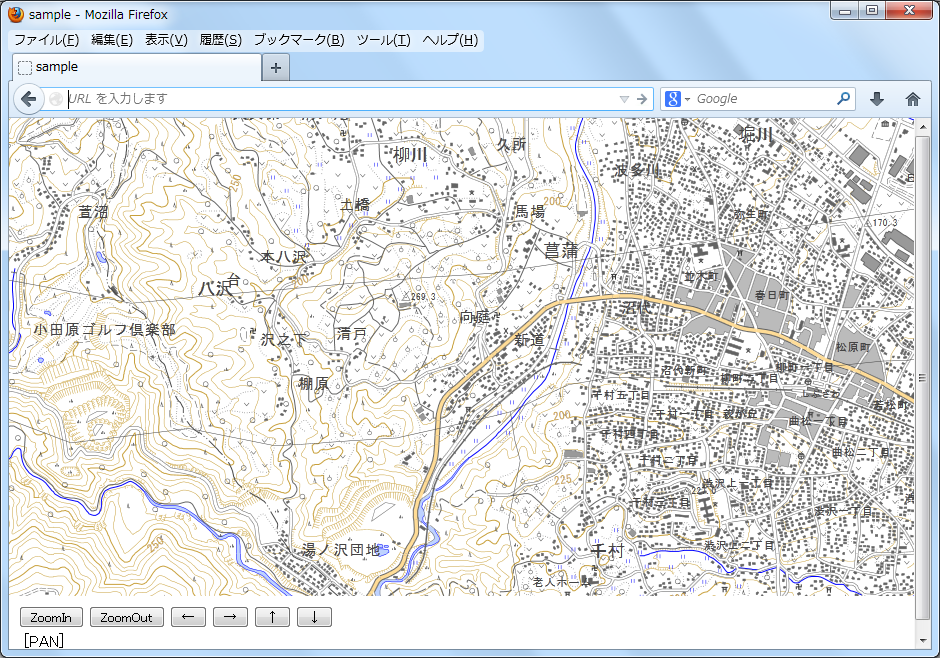
Task: Open the Google search engine dropdown
Action: pos(677,99)
